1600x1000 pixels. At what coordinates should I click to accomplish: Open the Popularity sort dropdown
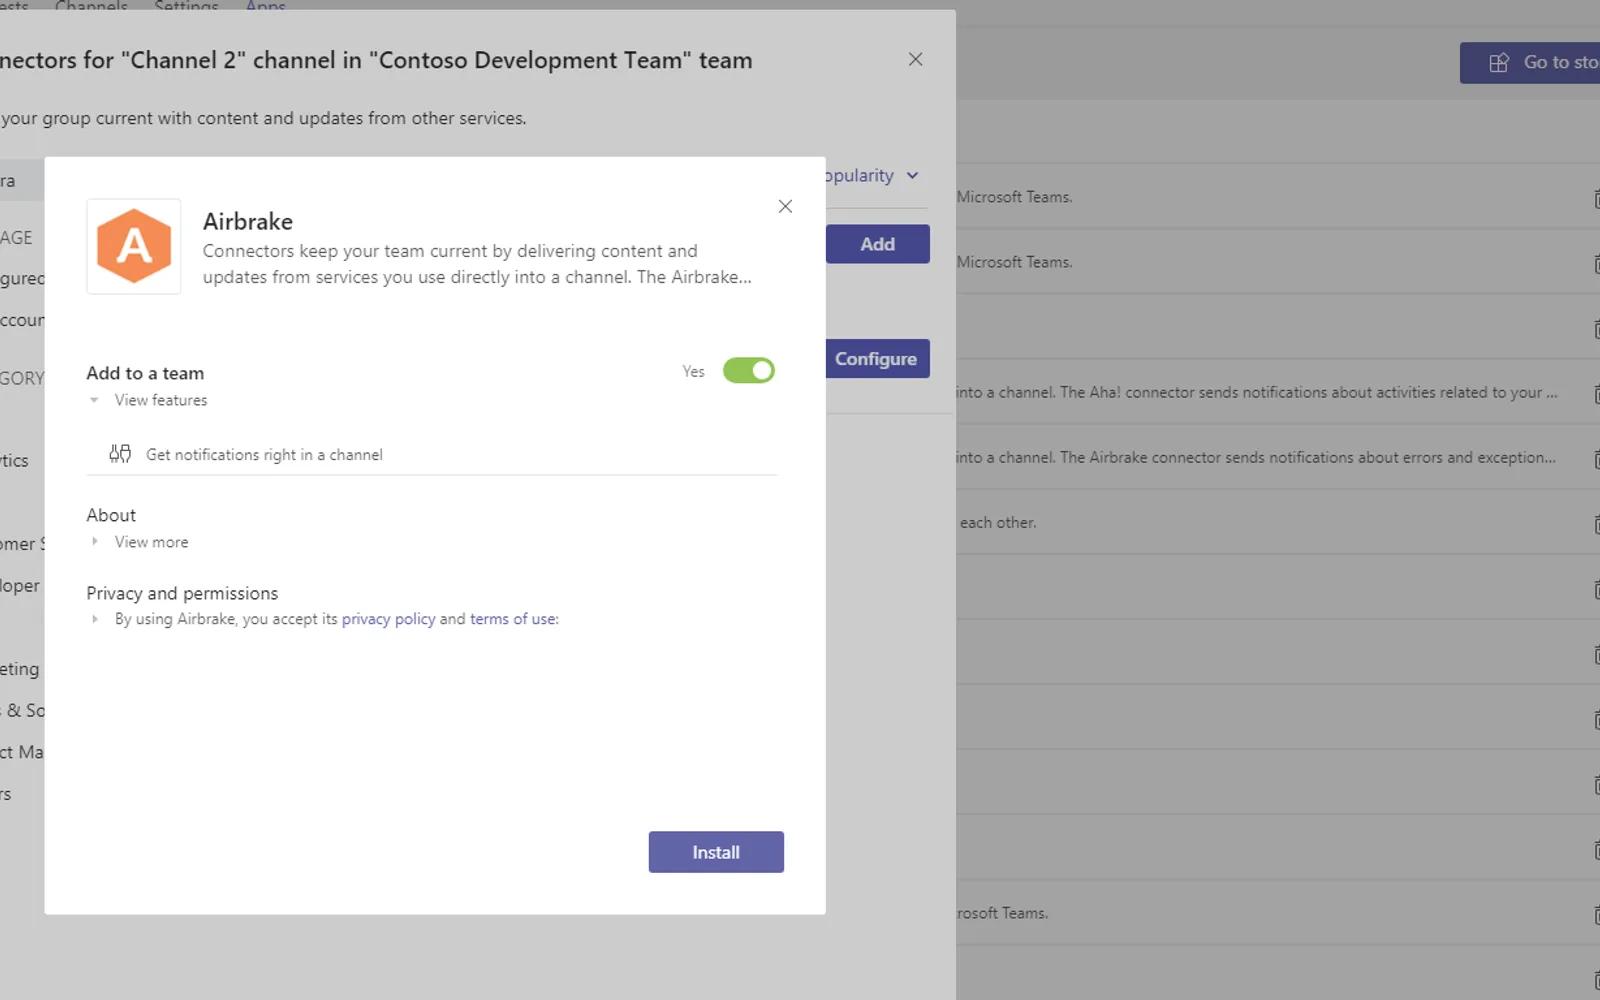[x=871, y=176]
